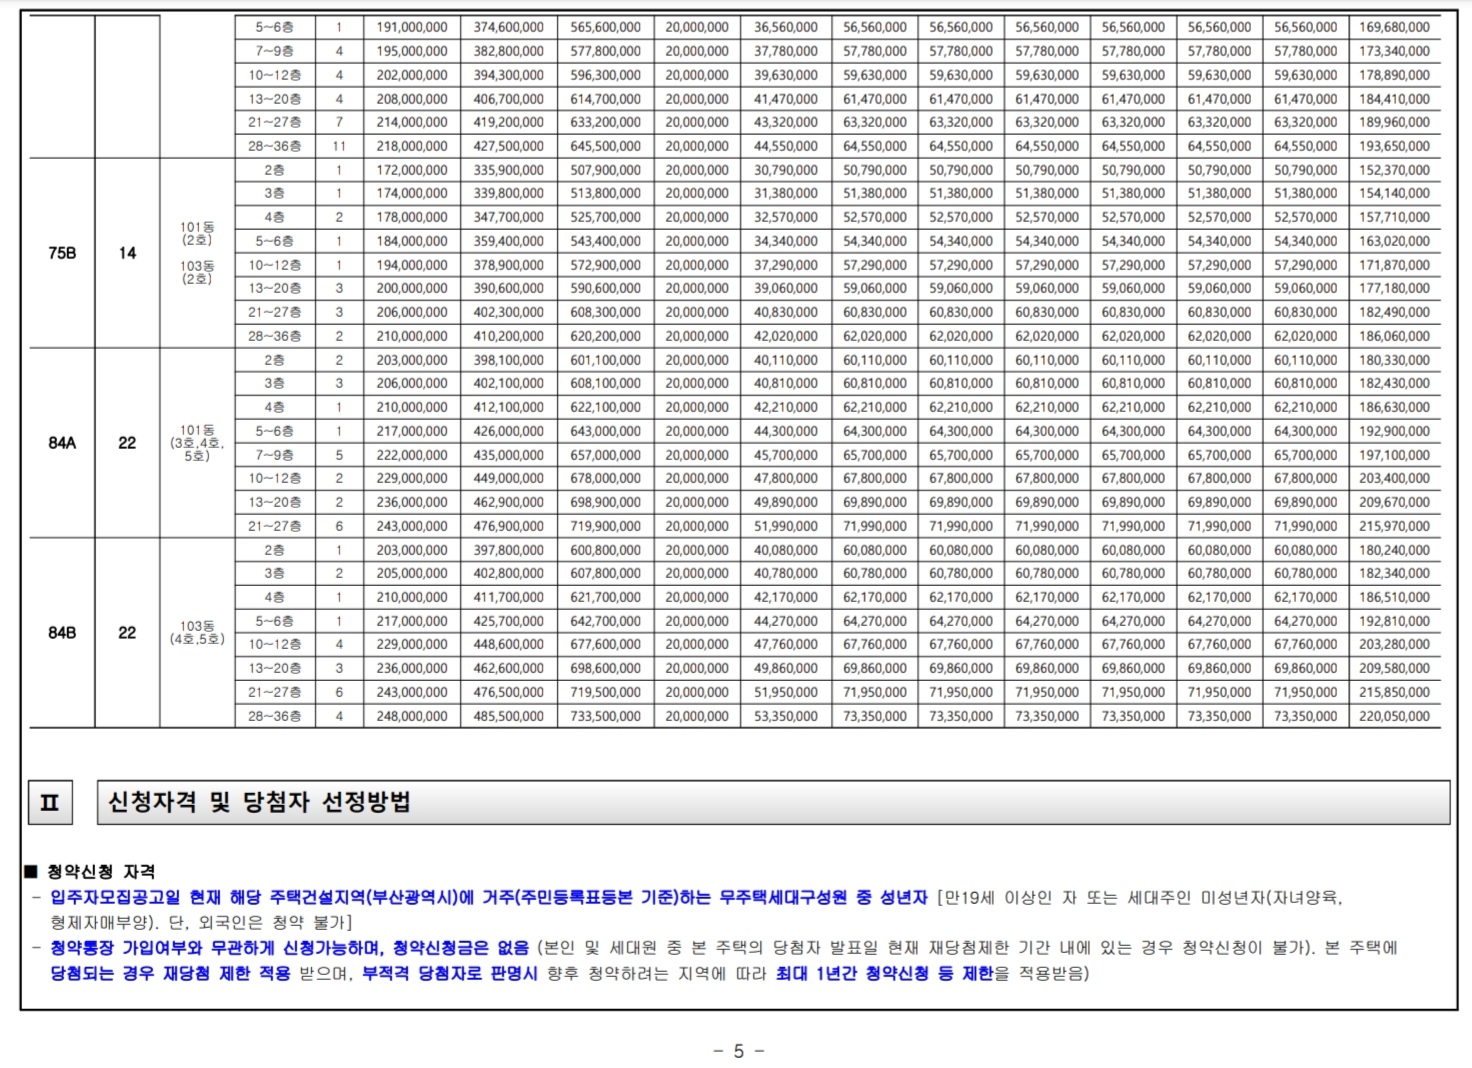This screenshot has width=1472, height=1068.
Task: Select the balance 171,870,000
Action: coord(1394,265)
